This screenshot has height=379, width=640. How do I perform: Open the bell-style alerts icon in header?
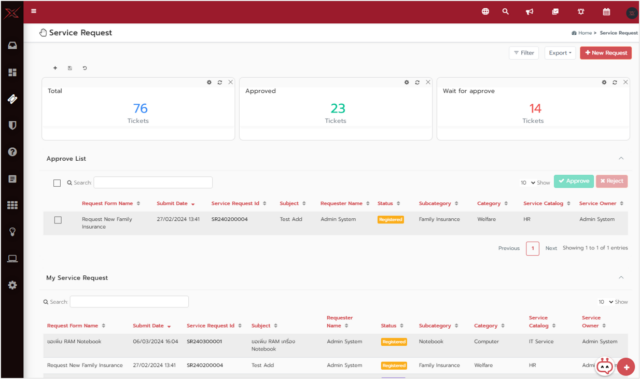581,11
